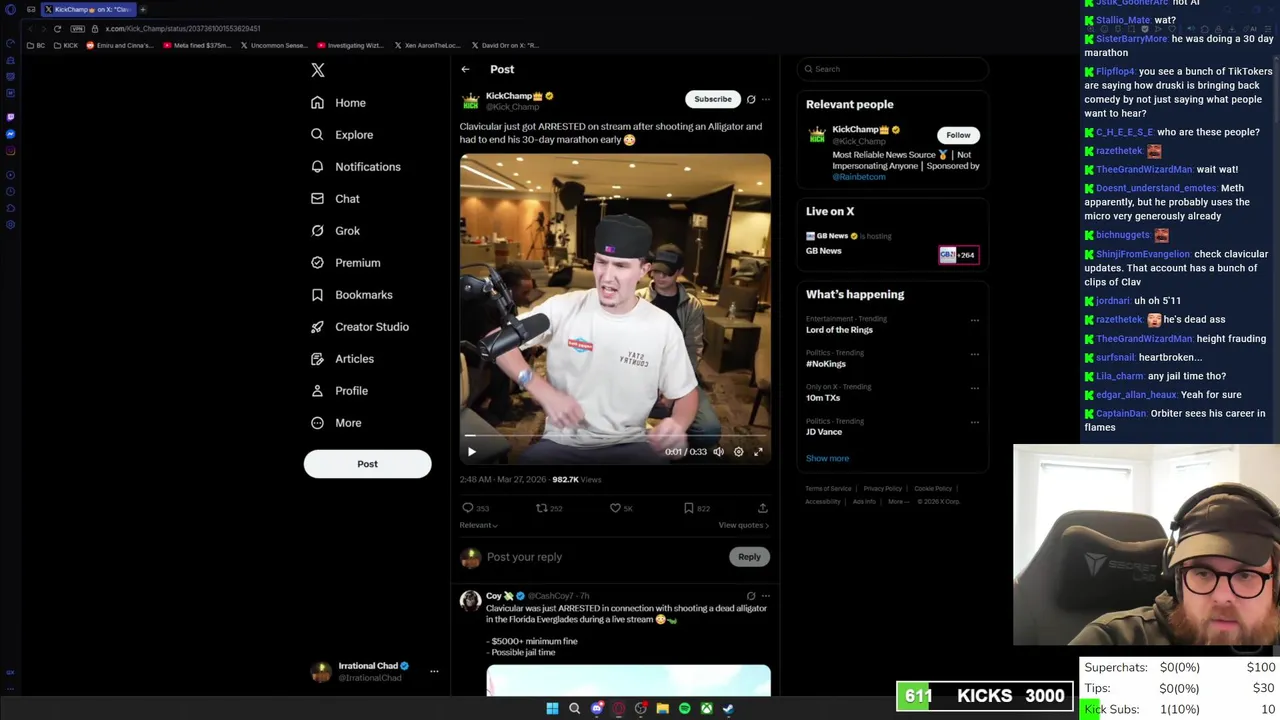
Task: Open options for 10m TXs trend
Action: [975, 388]
